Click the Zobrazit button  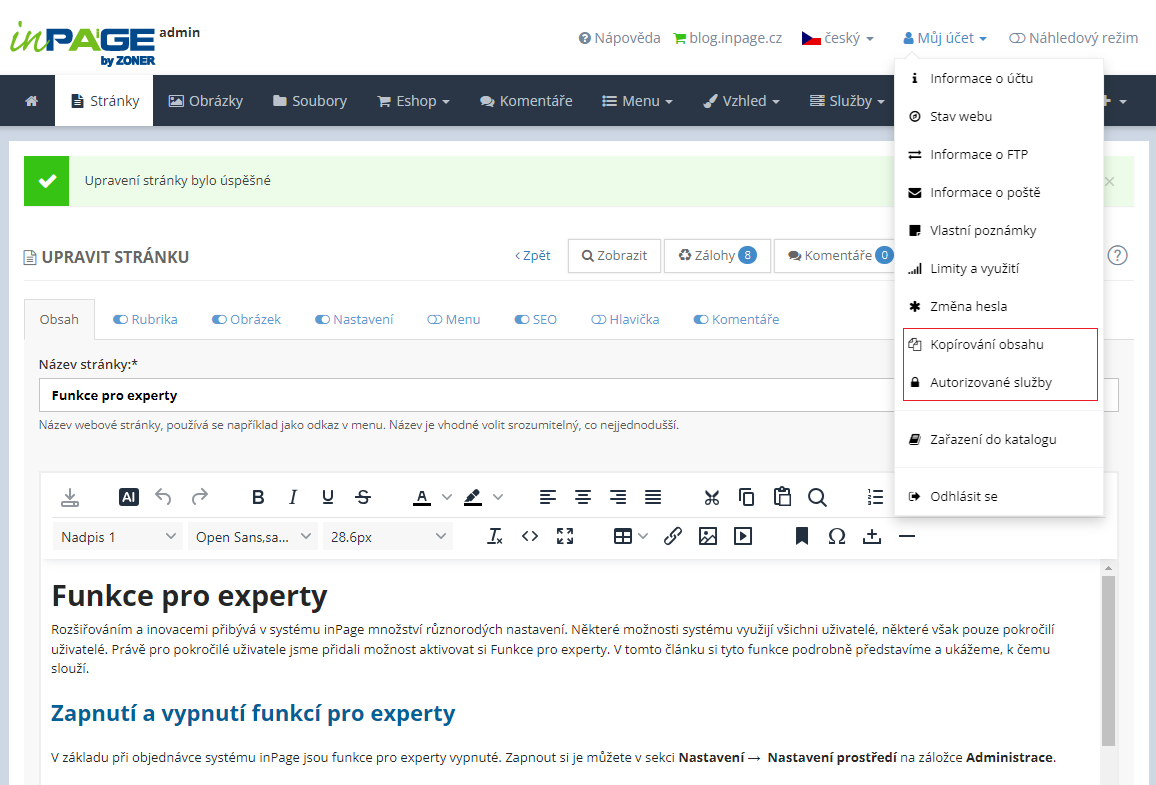(614, 256)
